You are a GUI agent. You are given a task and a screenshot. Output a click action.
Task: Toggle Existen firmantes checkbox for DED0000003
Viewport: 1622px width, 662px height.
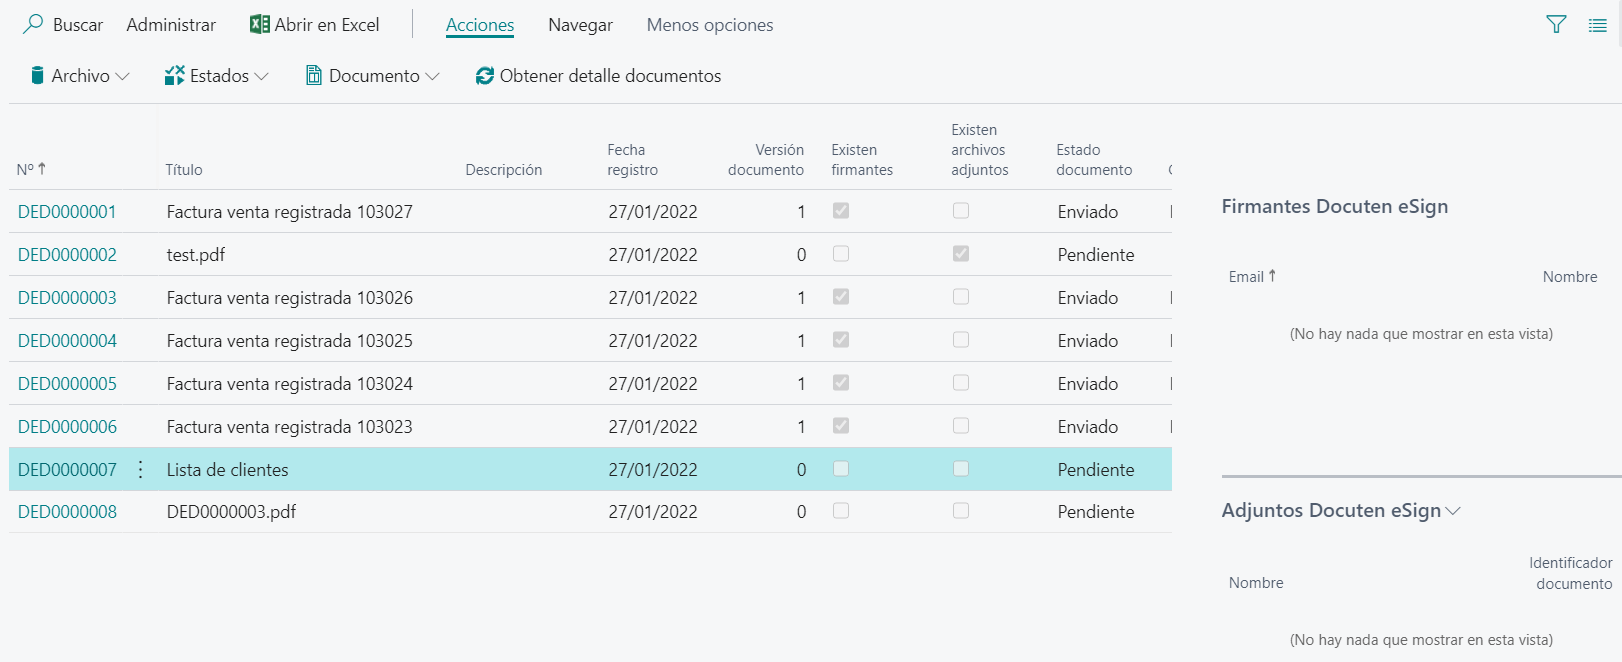(841, 297)
